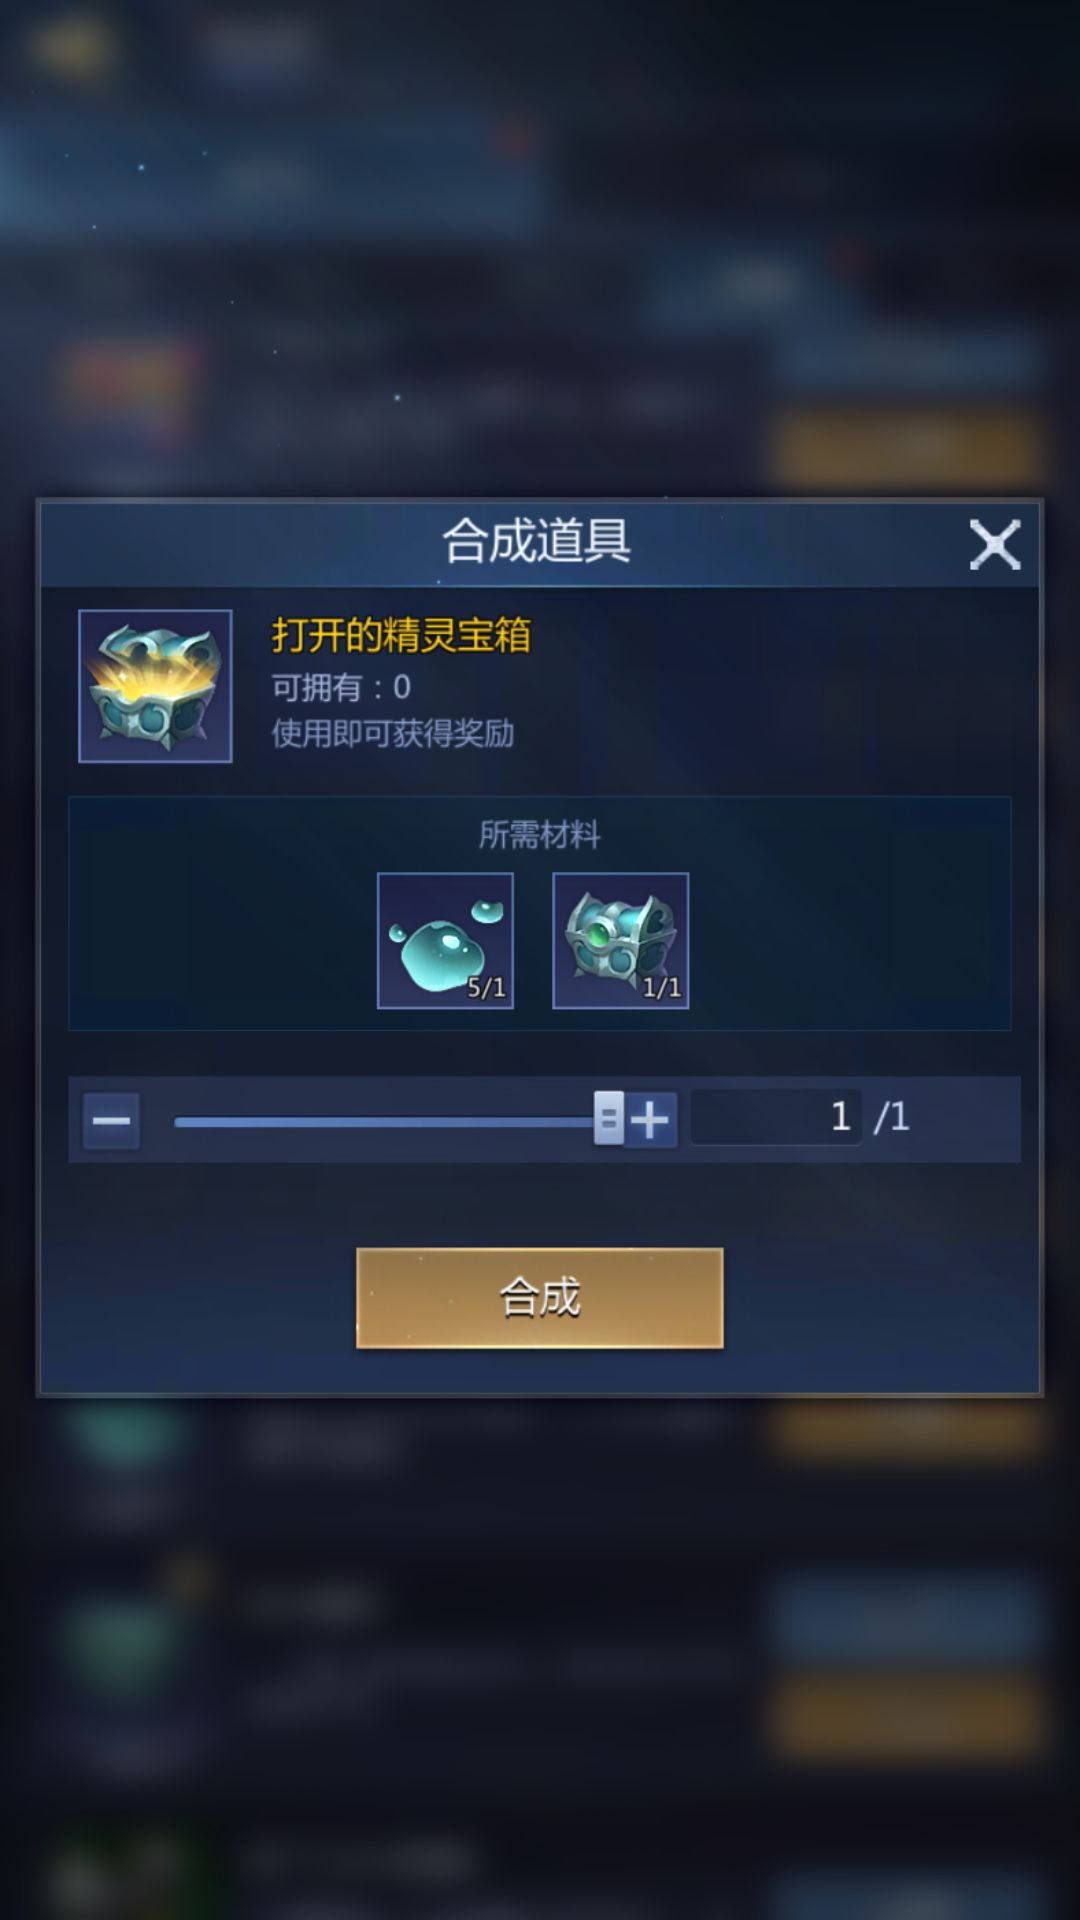Tap the 使用即可获得奖励 description text

click(x=393, y=733)
